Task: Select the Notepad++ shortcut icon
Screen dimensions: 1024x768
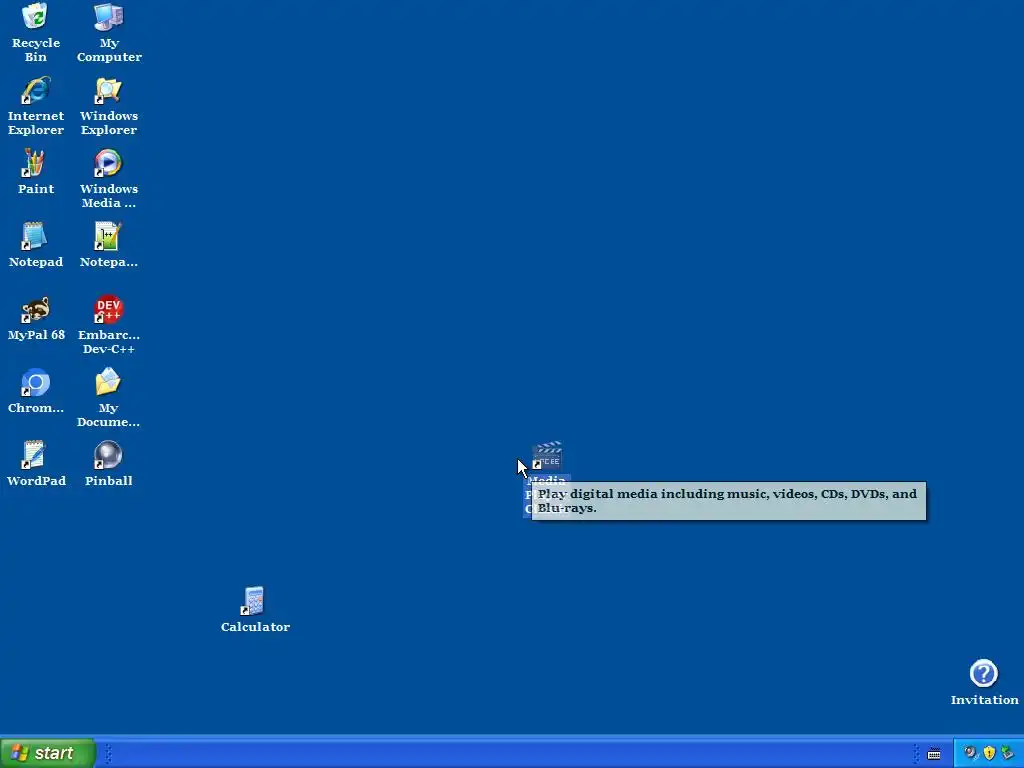Action: [108, 236]
